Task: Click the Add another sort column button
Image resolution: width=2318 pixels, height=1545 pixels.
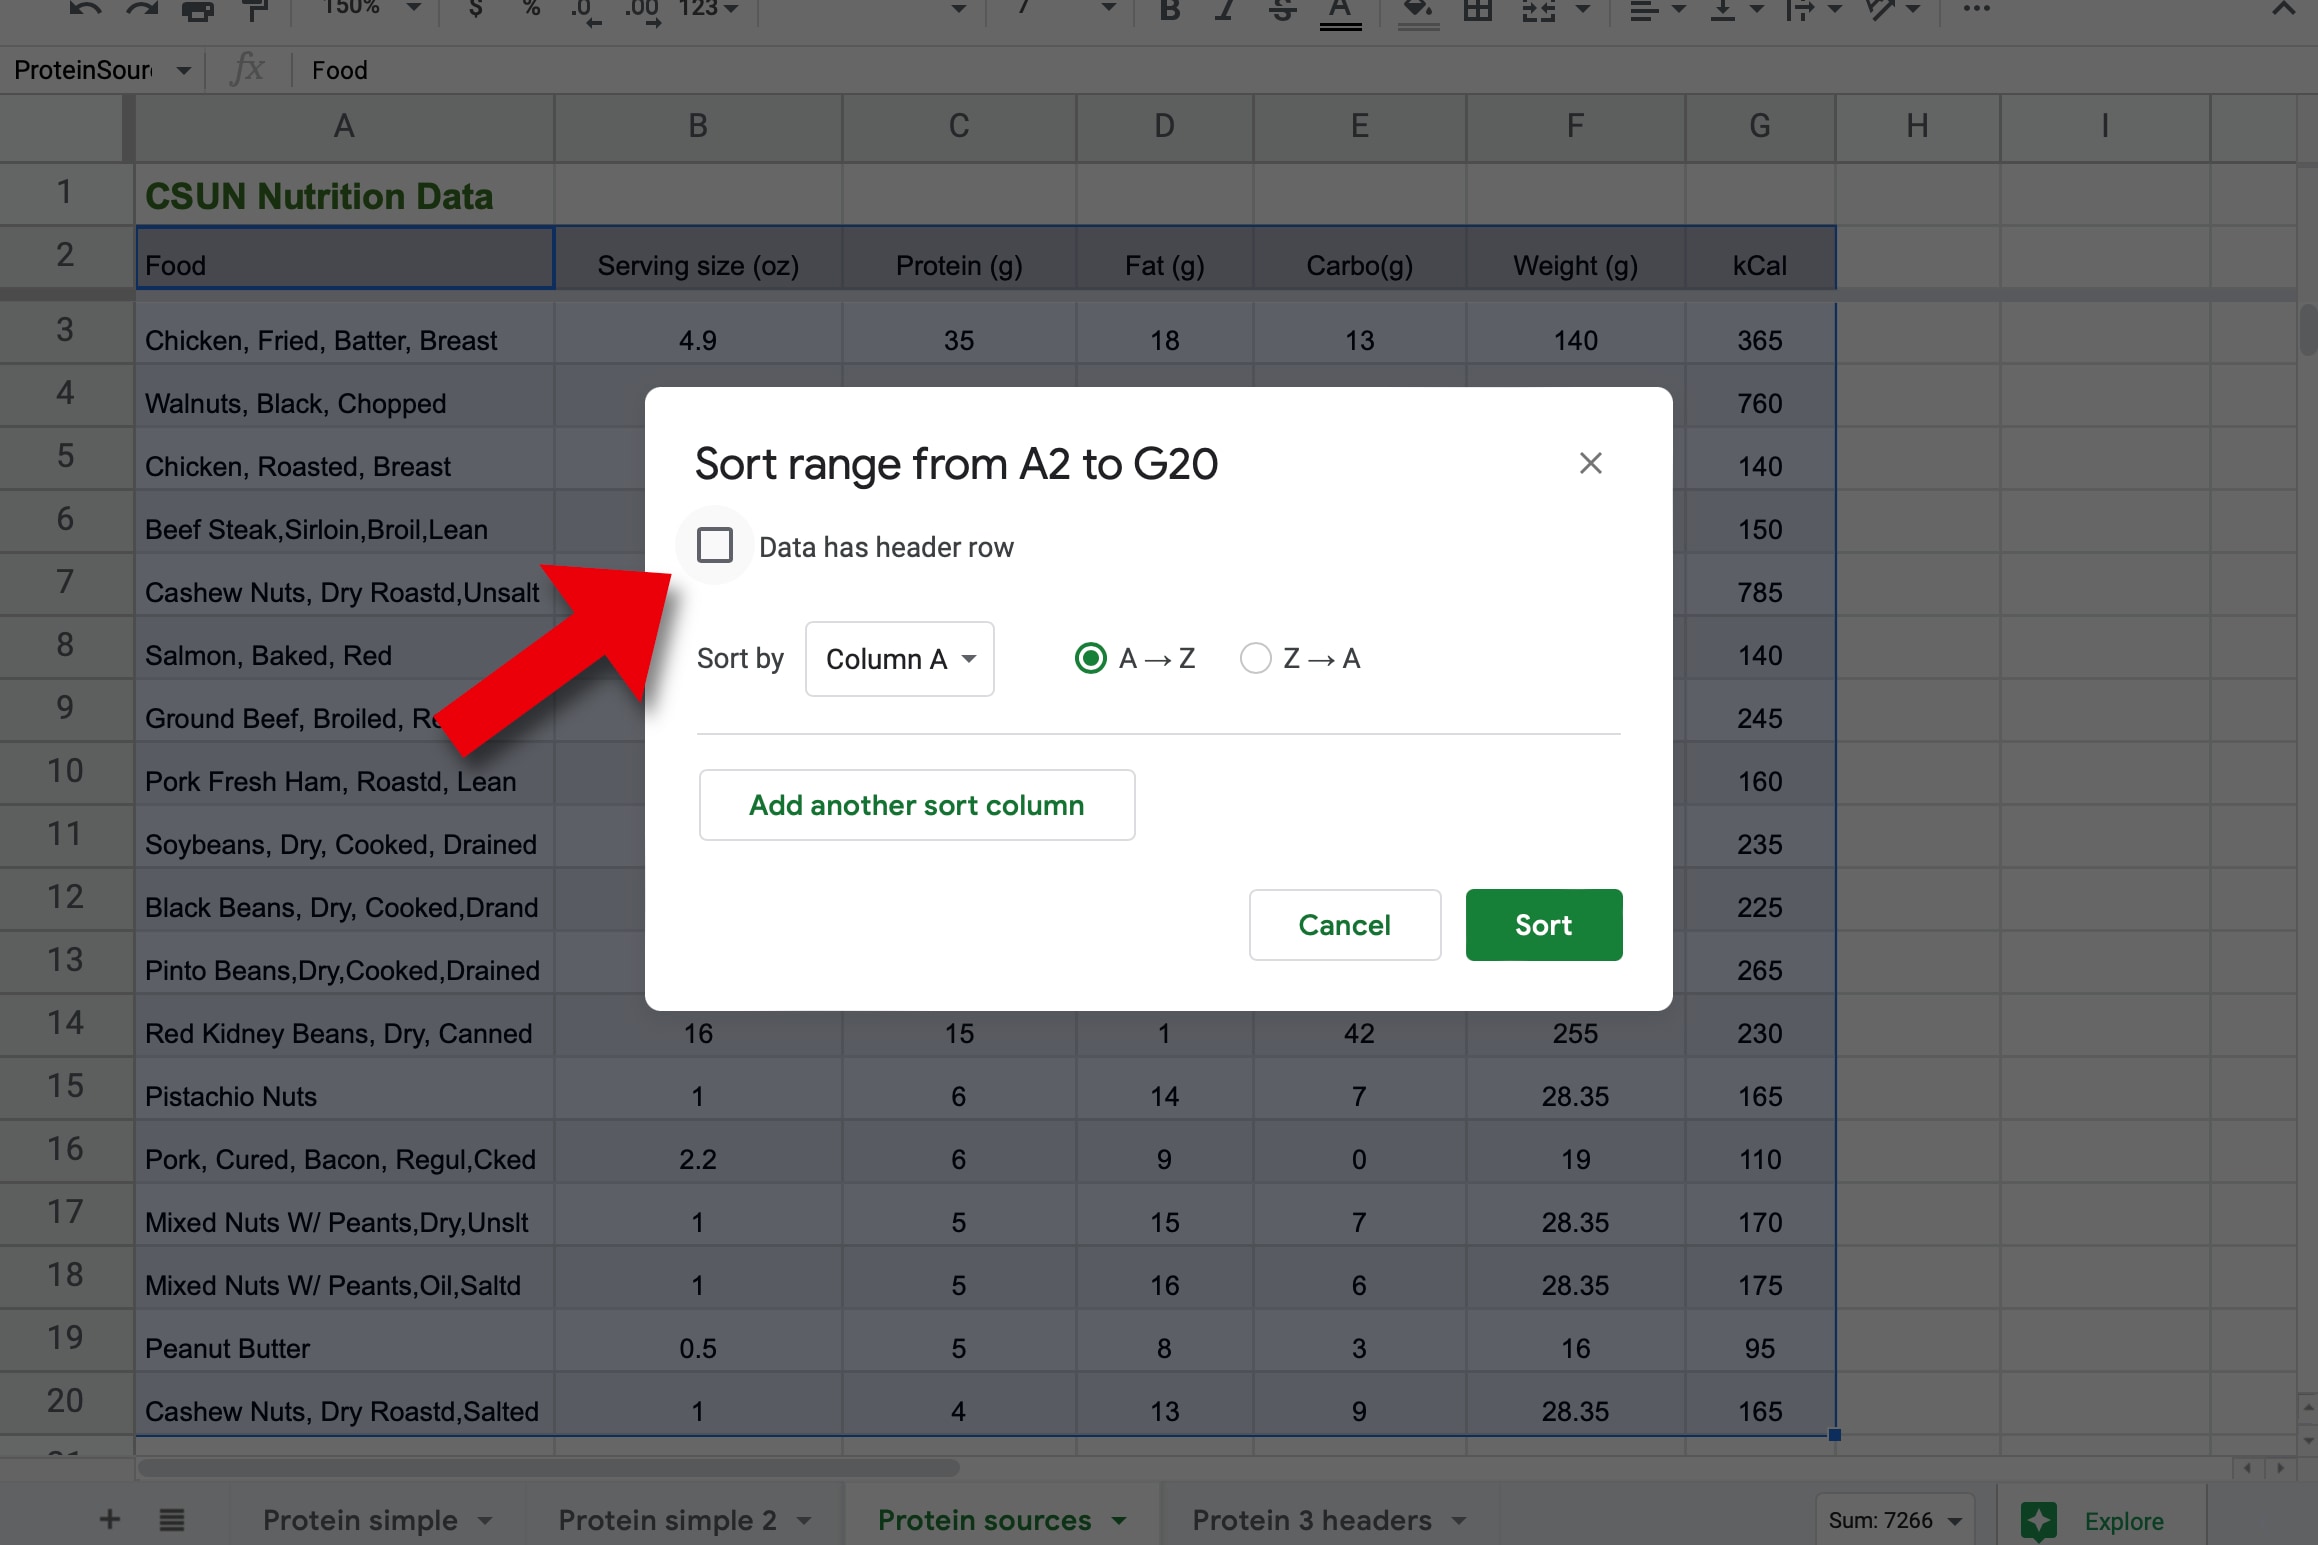Action: 917,804
